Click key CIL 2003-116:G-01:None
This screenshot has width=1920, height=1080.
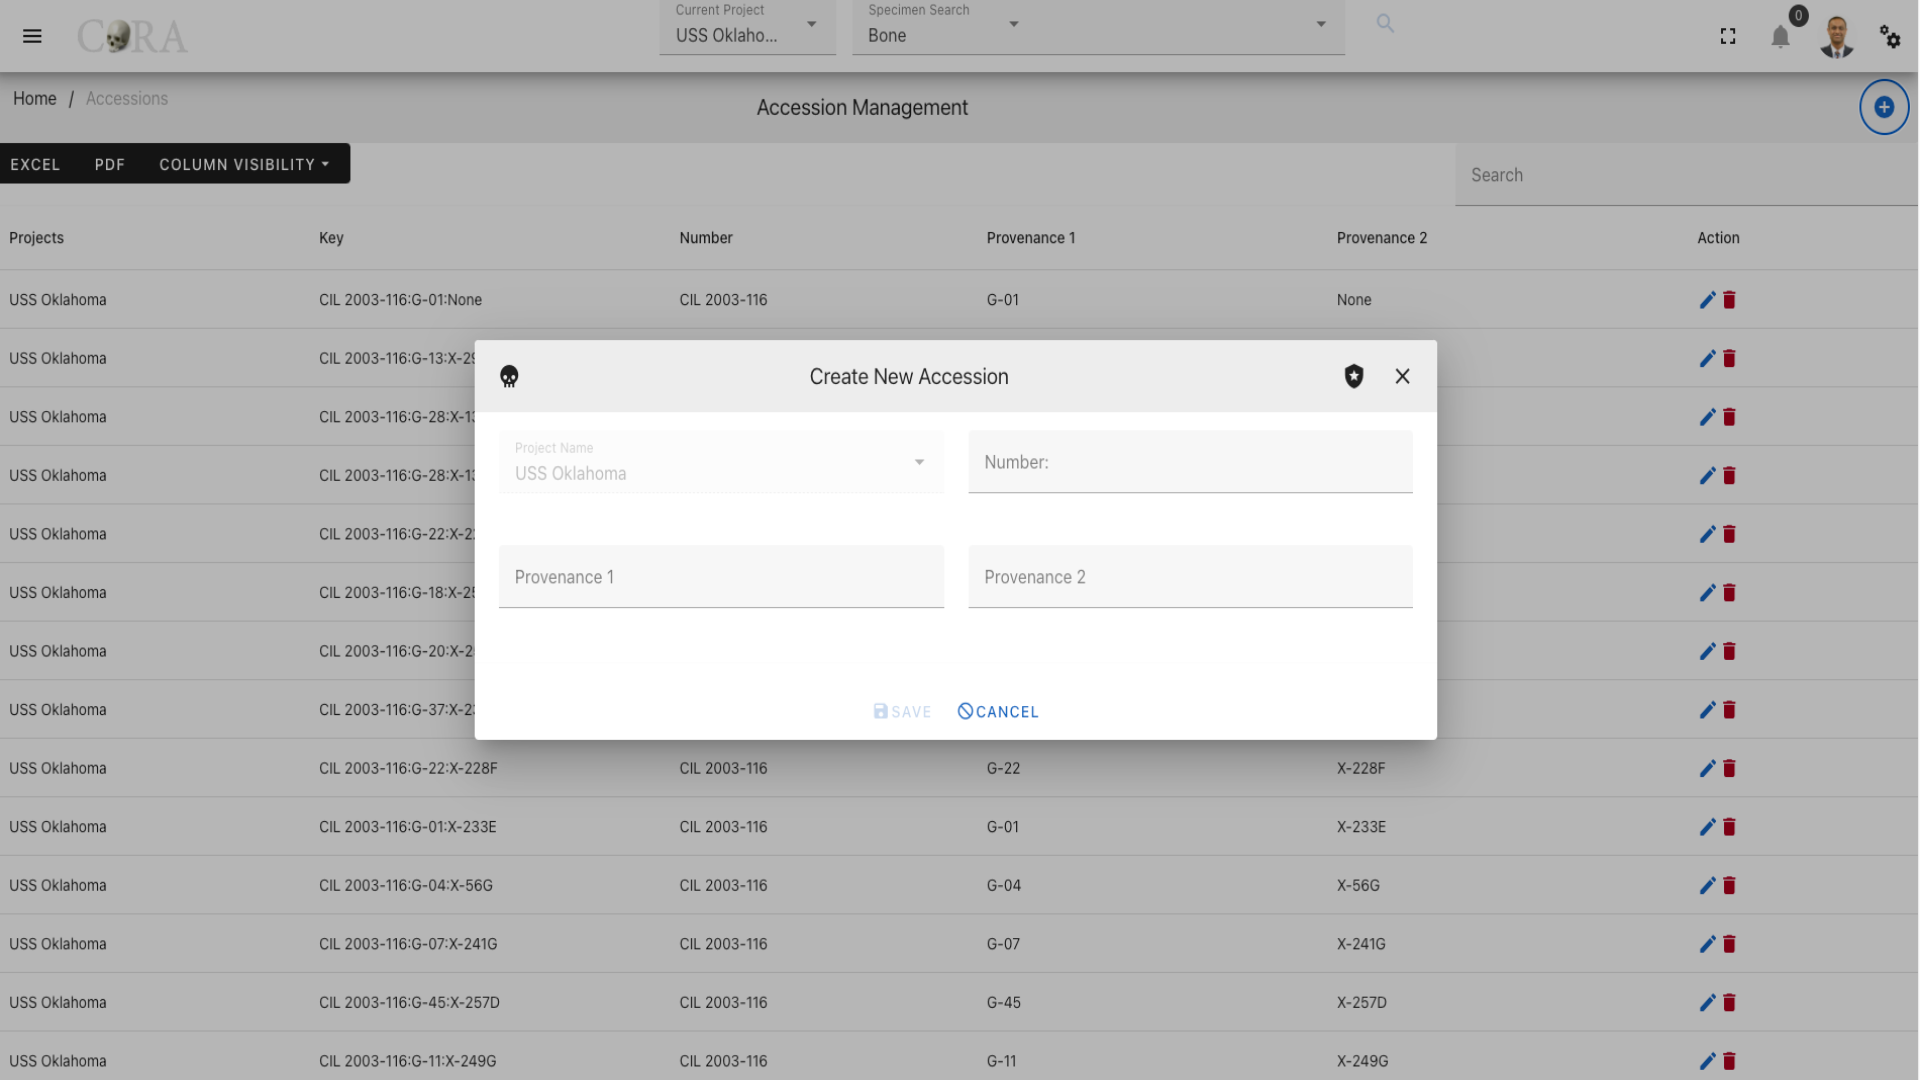pos(400,300)
